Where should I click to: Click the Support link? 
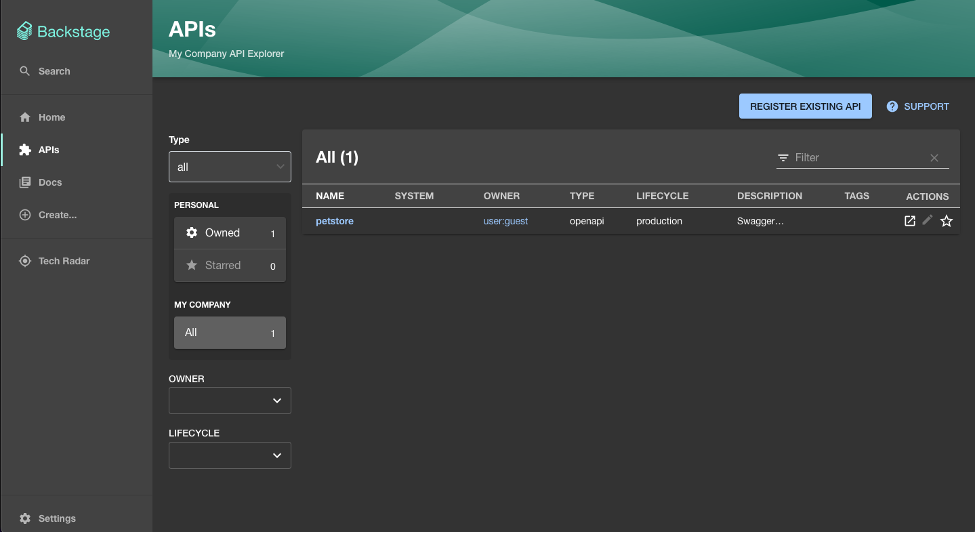pos(918,107)
